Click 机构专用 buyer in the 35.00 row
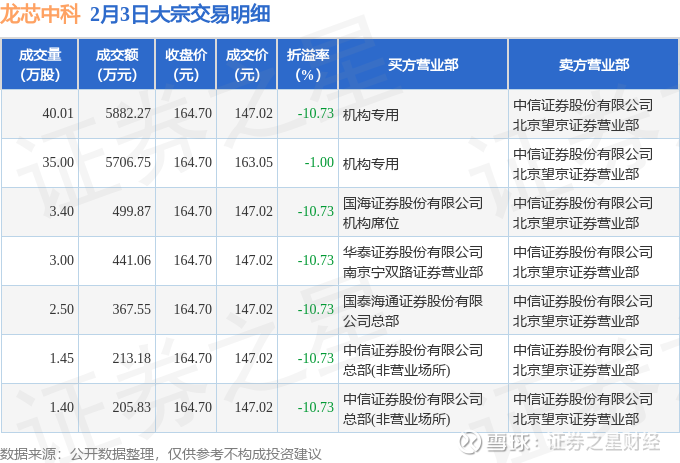Viewport: 680px width, 463px height. tap(371, 164)
